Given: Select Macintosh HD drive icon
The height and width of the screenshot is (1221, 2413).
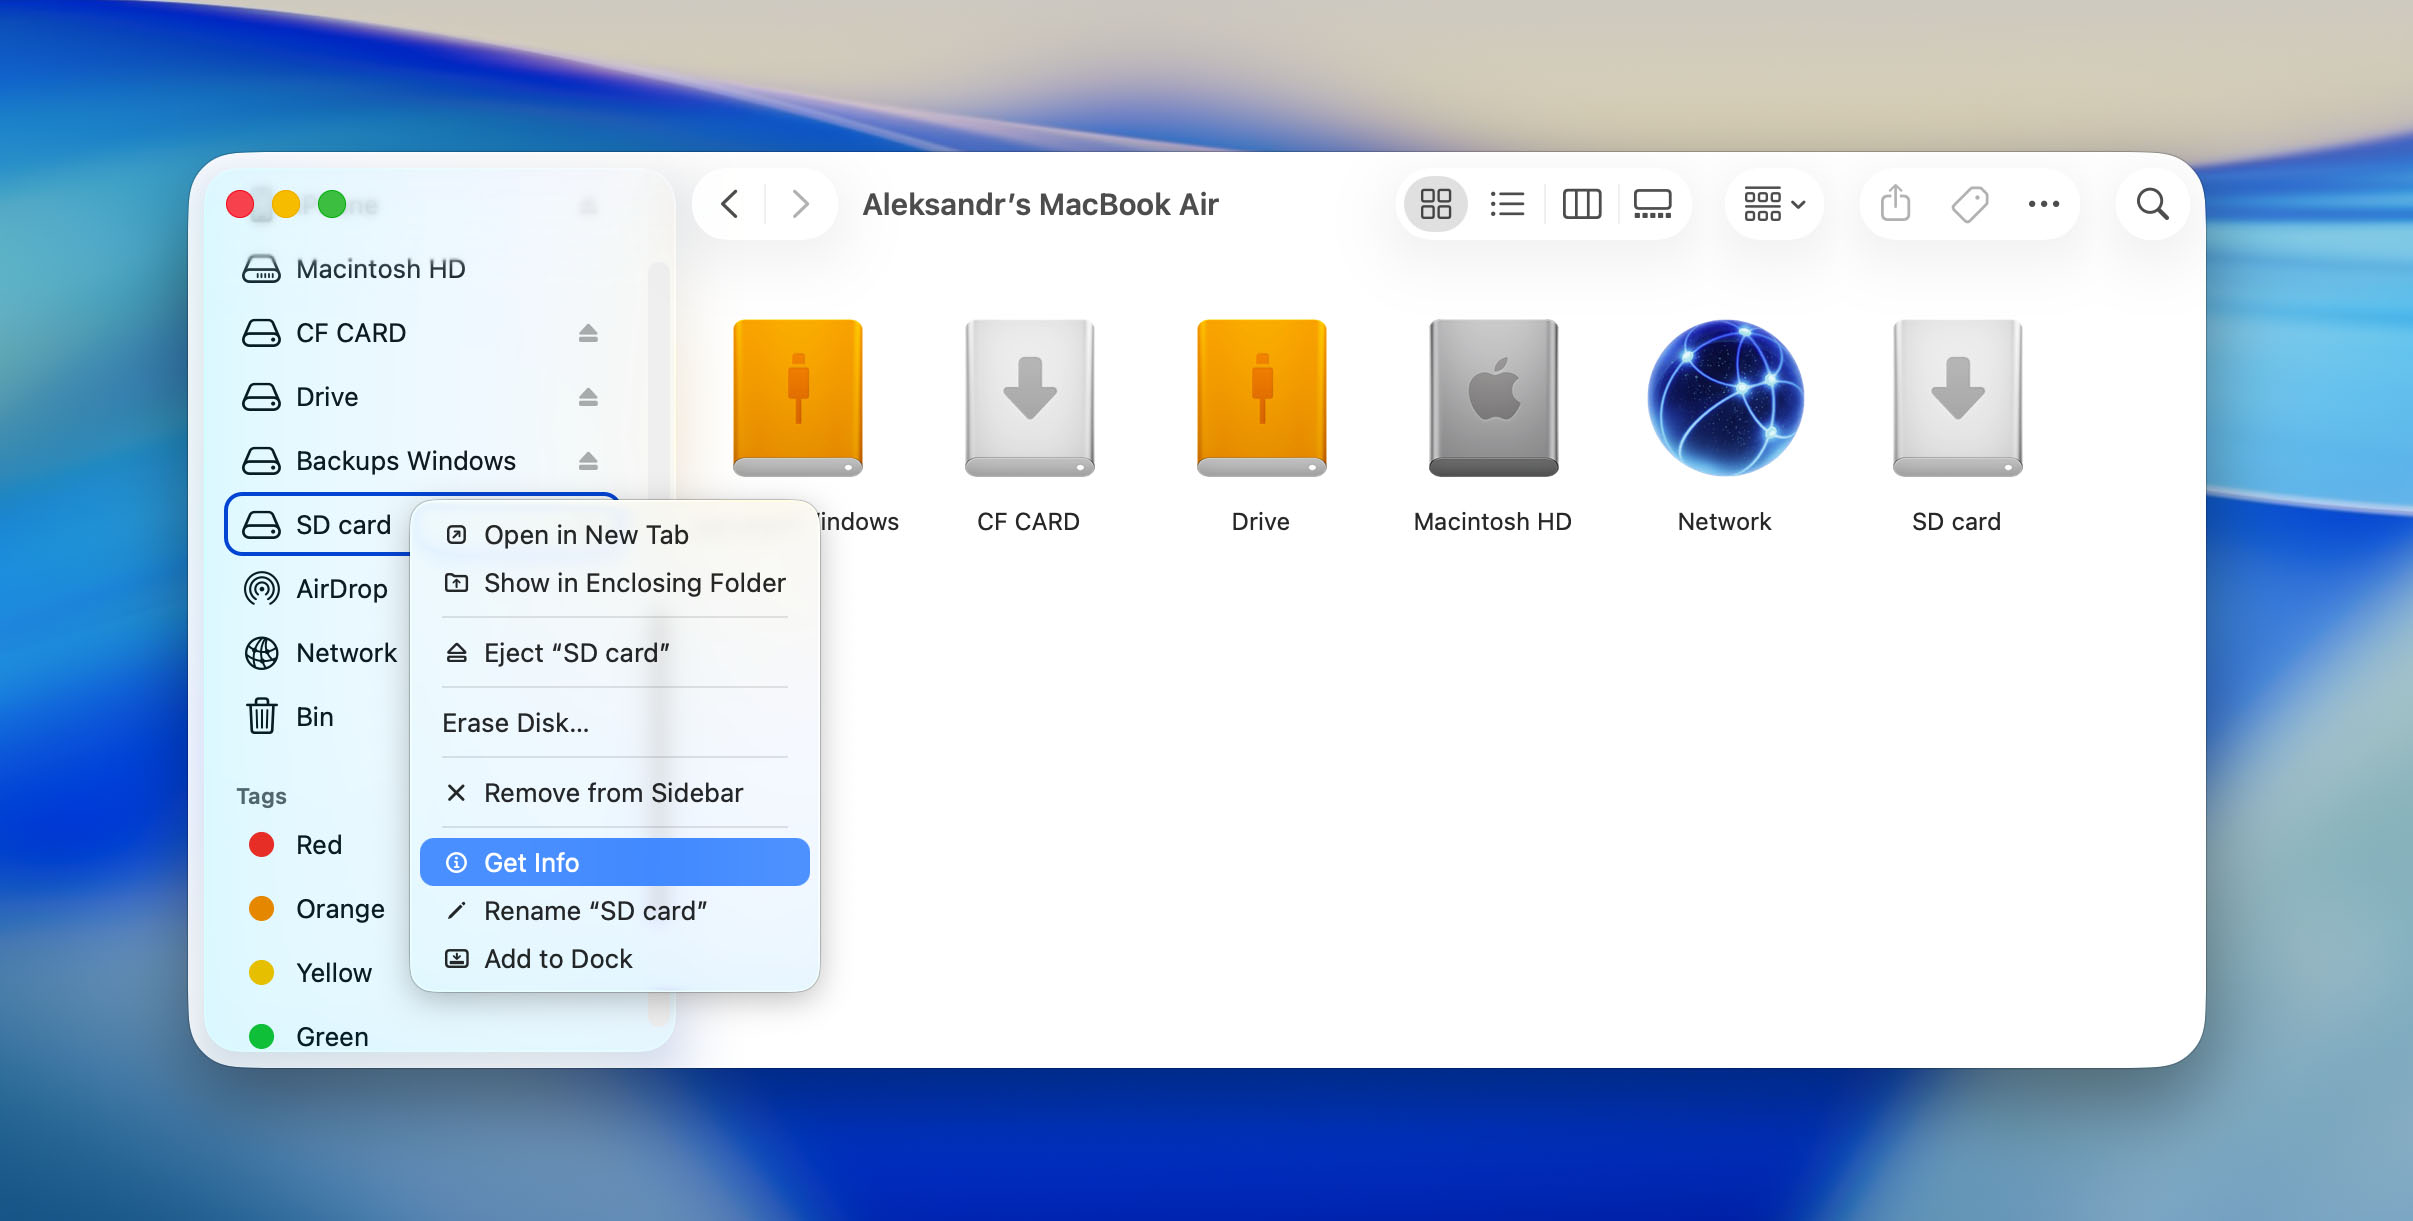Looking at the screenshot, I should click(x=1493, y=398).
